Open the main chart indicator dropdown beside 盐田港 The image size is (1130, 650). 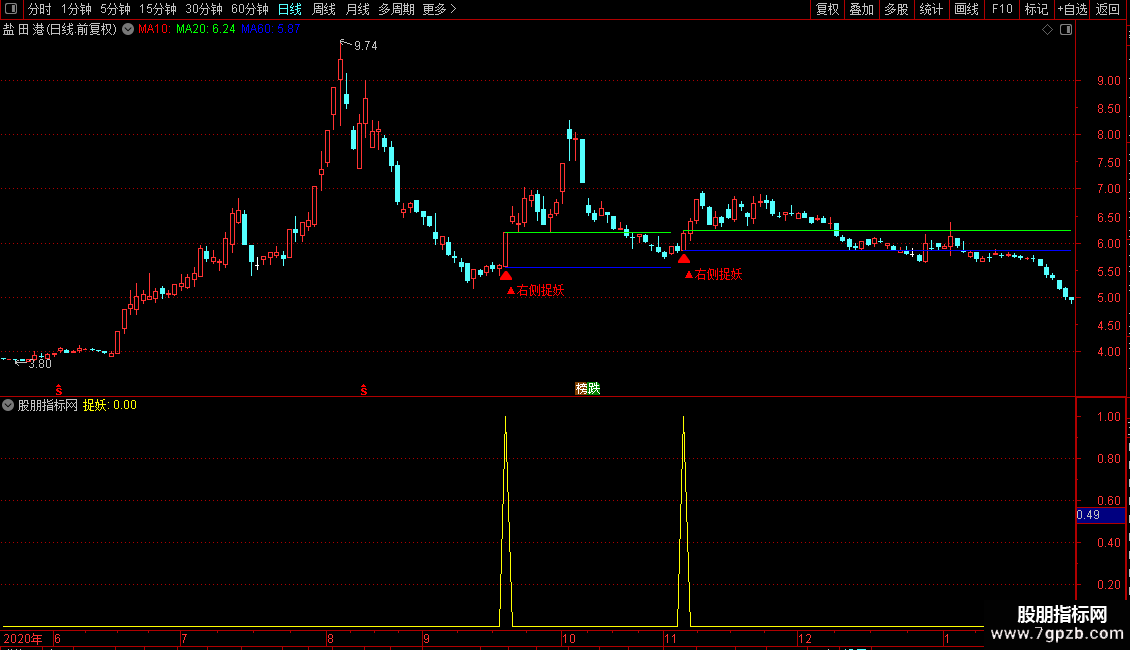click(x=128, y=30)
